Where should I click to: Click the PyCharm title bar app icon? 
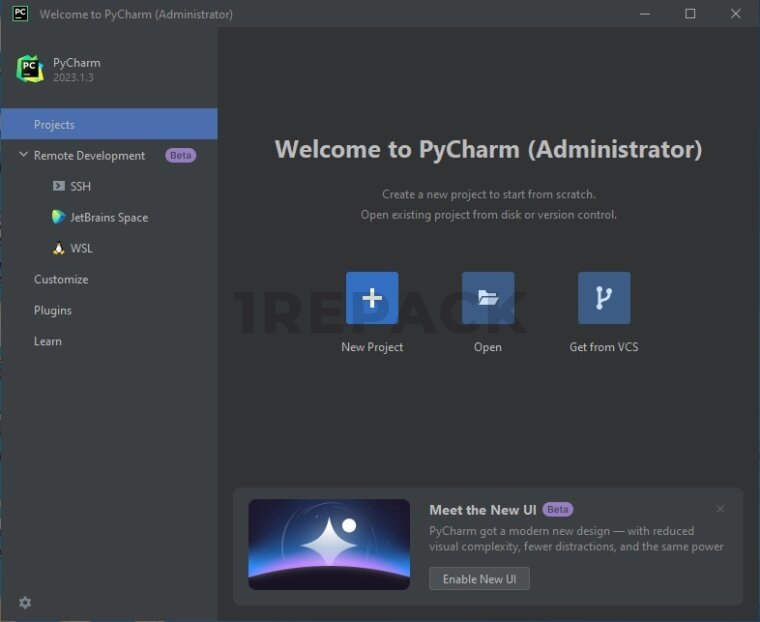click(x=20, y=14)
